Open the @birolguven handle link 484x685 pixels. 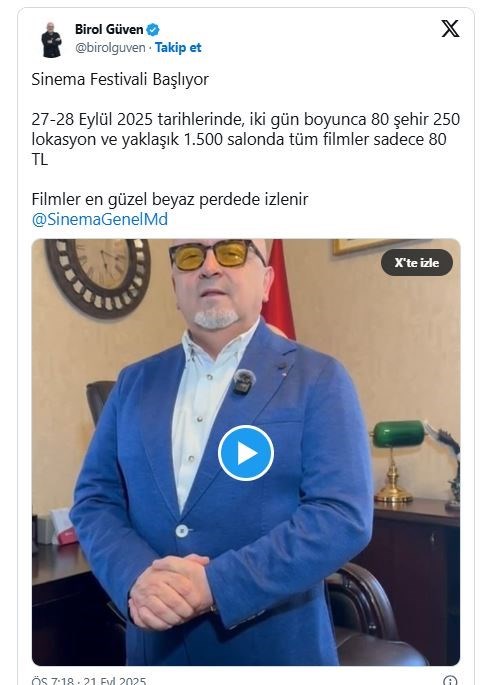110,48
